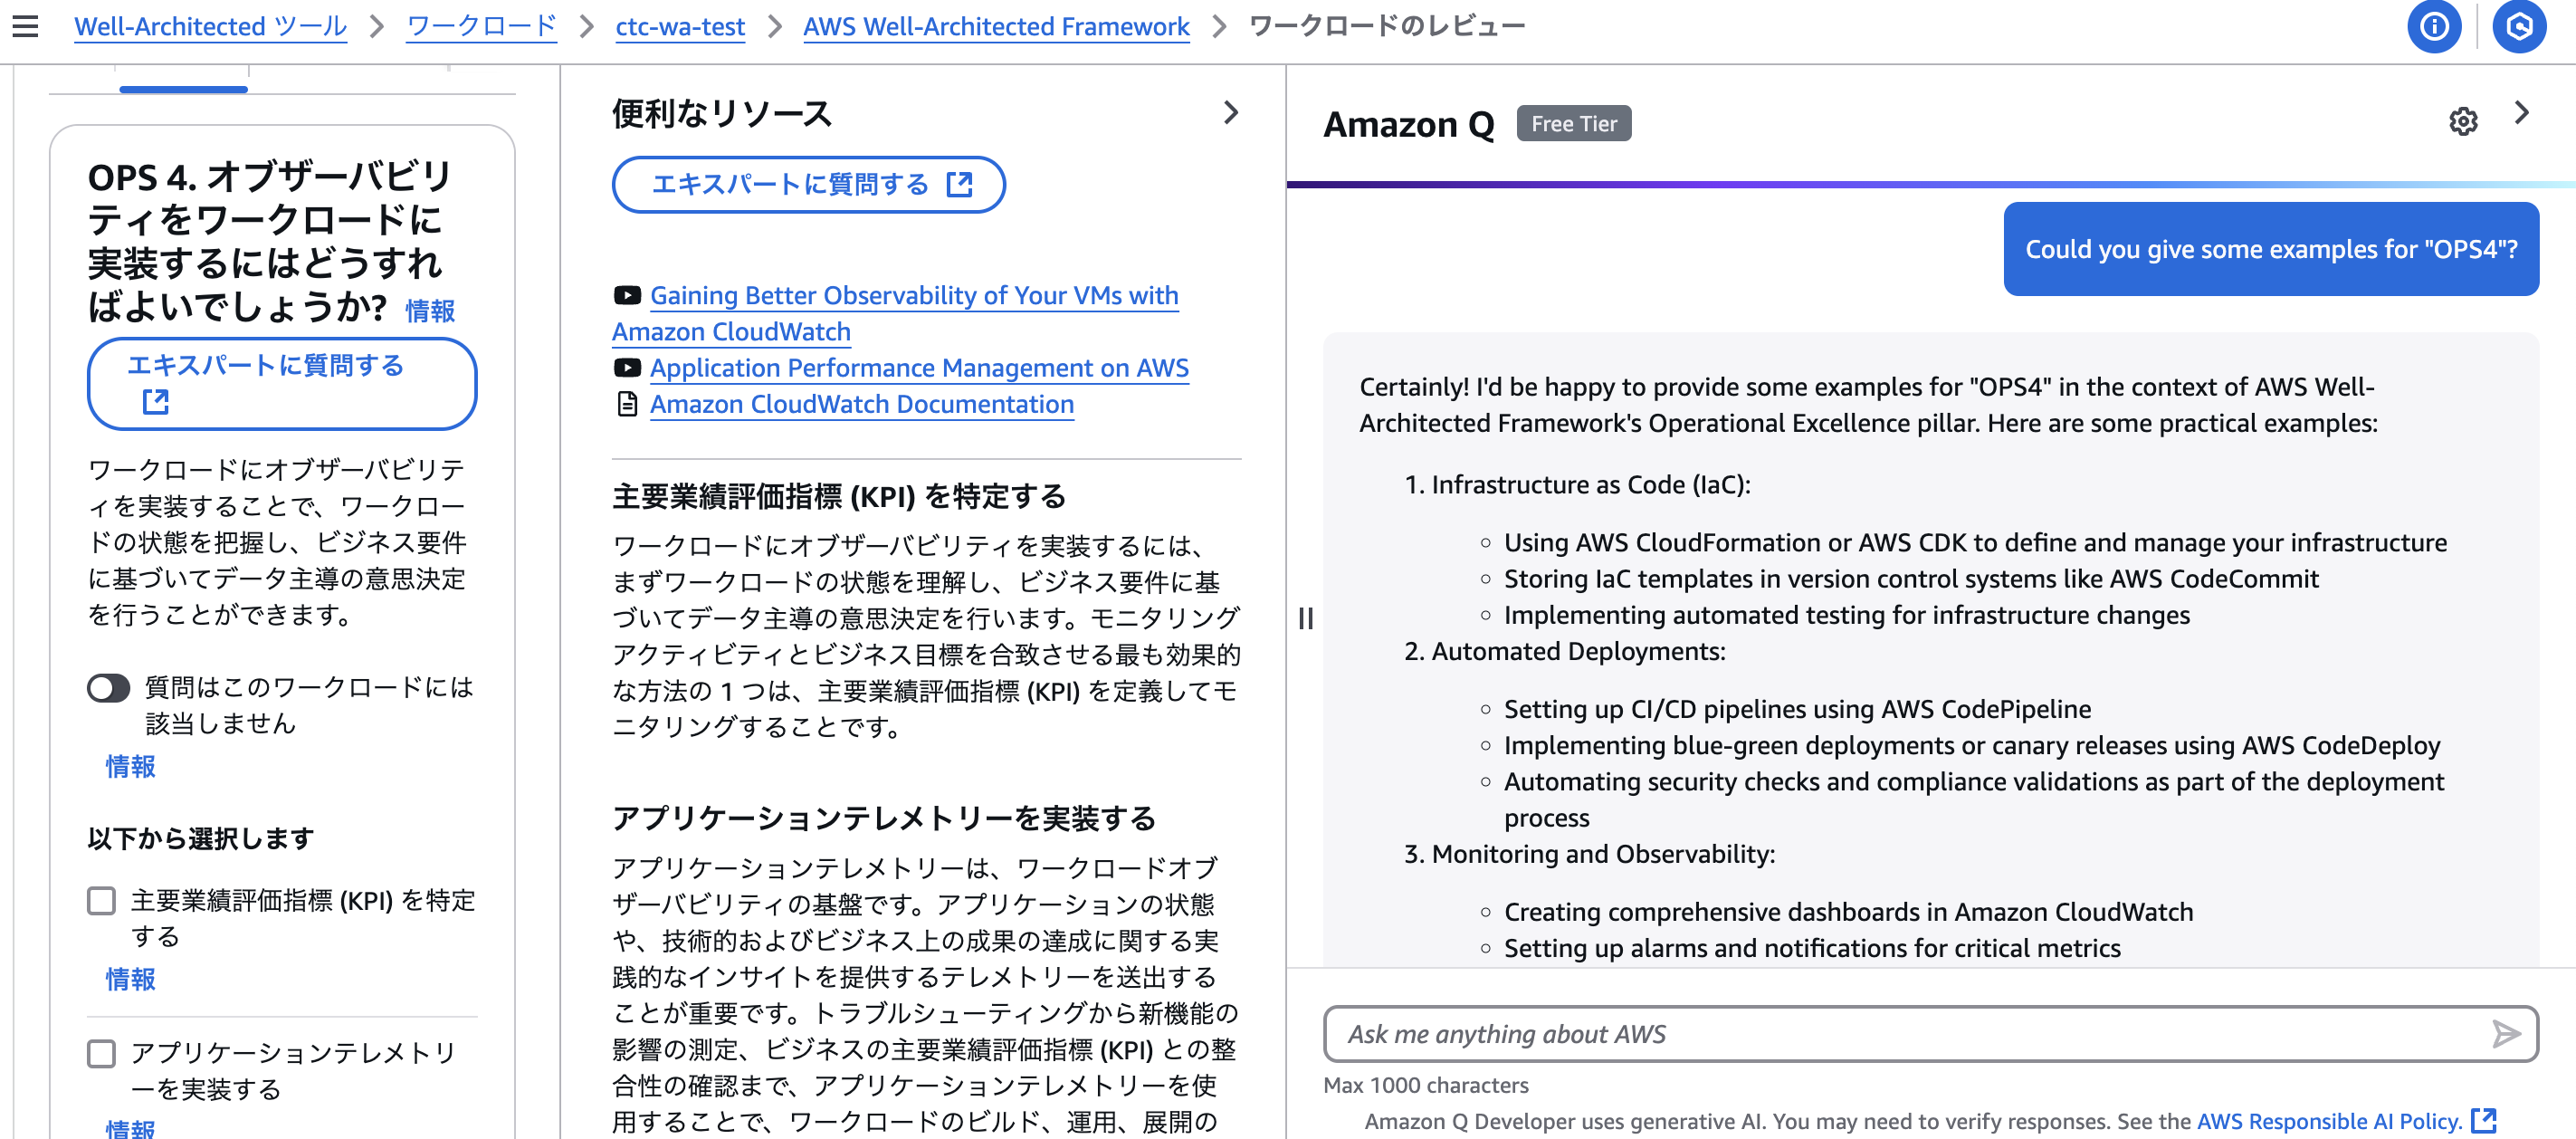This screenshot has height=1139, width=2576.
Task: Click the video icon beside Gaining Better Observability
Action: tap(627, 295)
